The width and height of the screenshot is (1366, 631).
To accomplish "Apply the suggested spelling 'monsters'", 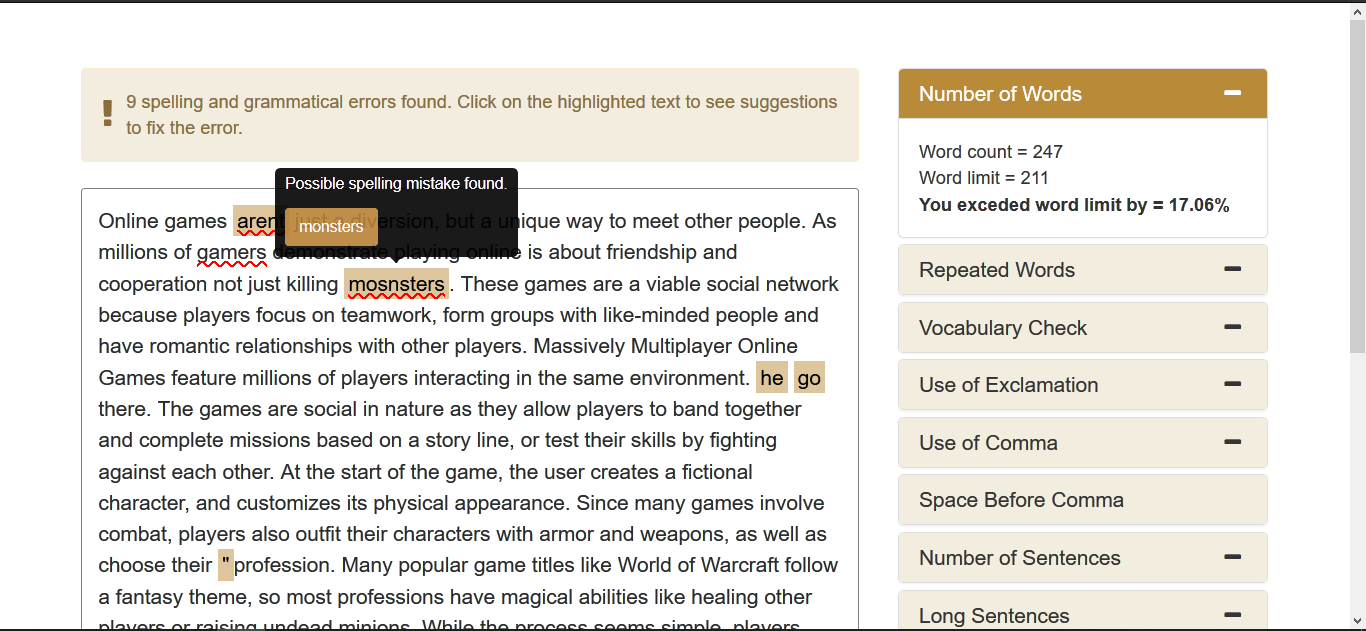I will click(330, 226).
